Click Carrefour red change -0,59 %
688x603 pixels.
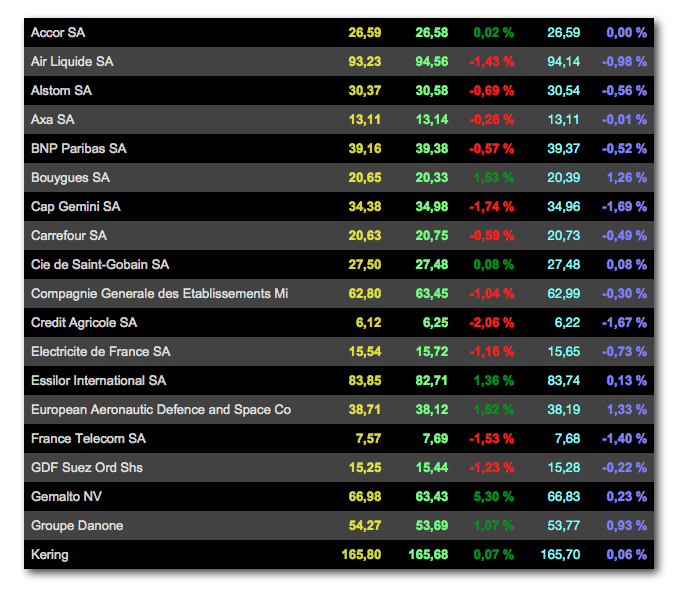(491, 235)
